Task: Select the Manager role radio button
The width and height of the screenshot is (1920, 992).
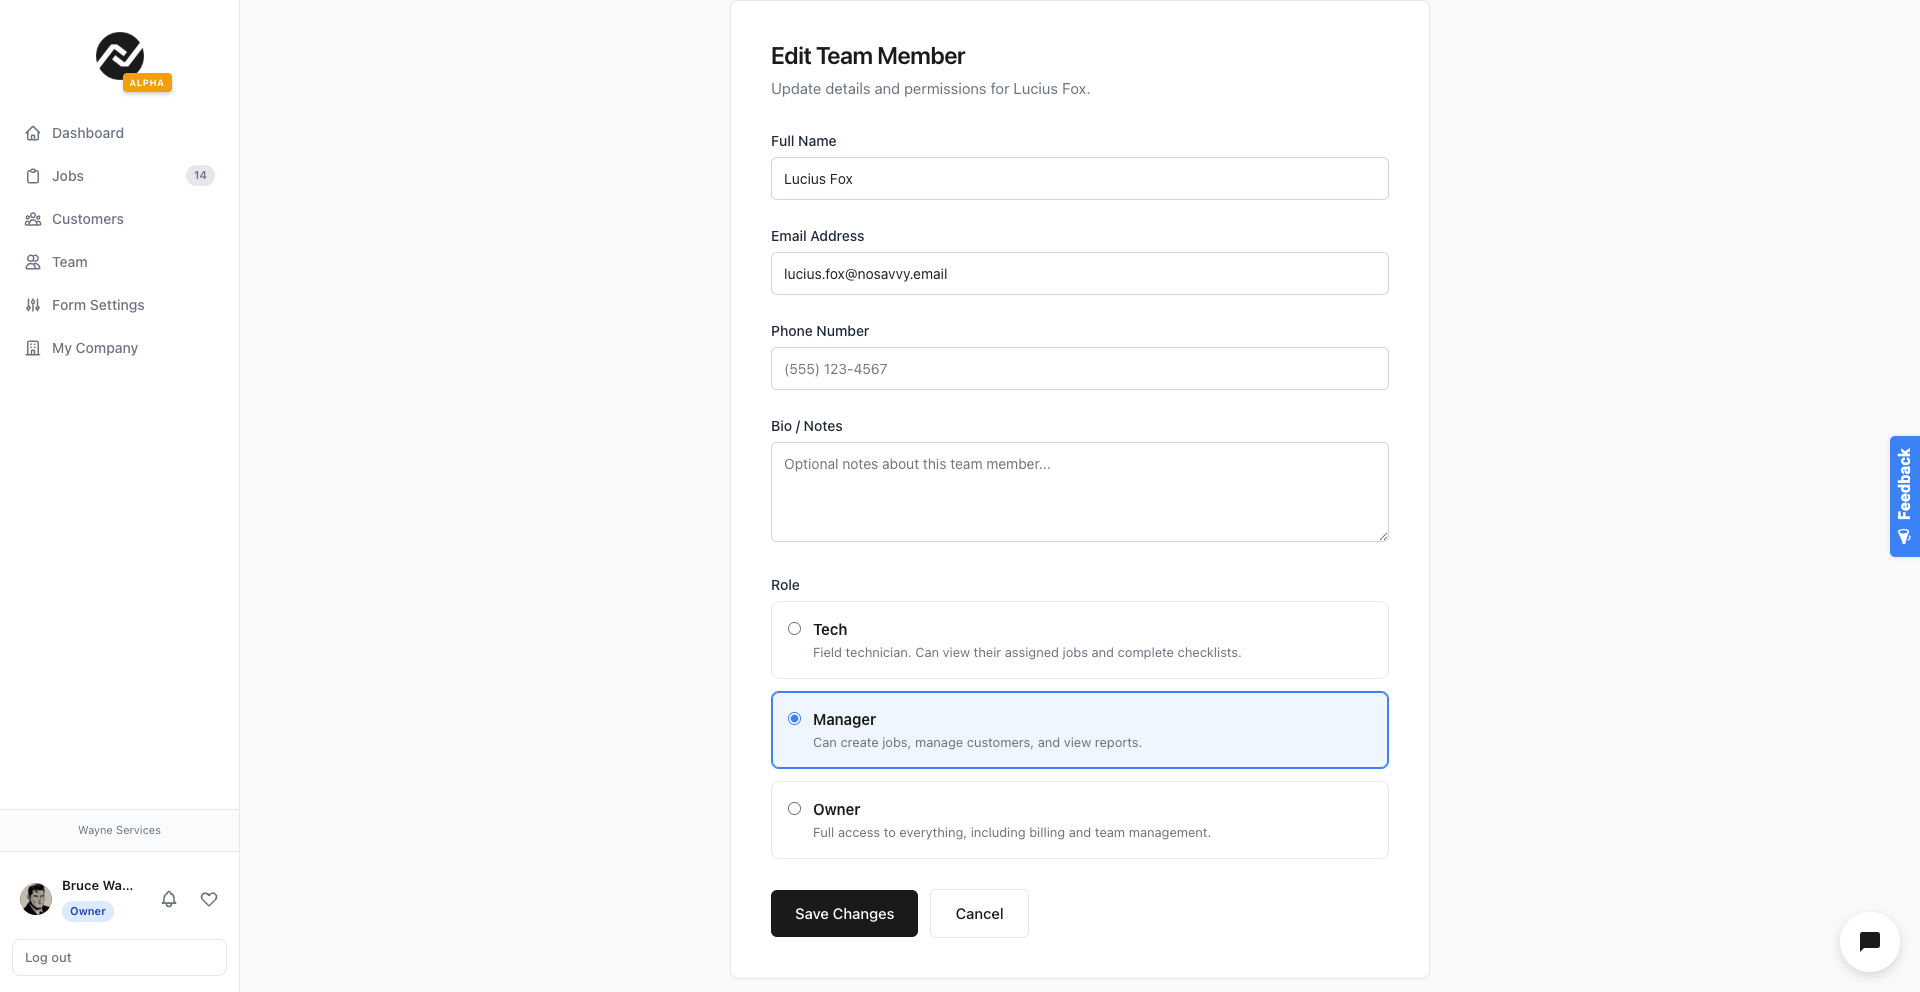Action: tap(795, 719)
